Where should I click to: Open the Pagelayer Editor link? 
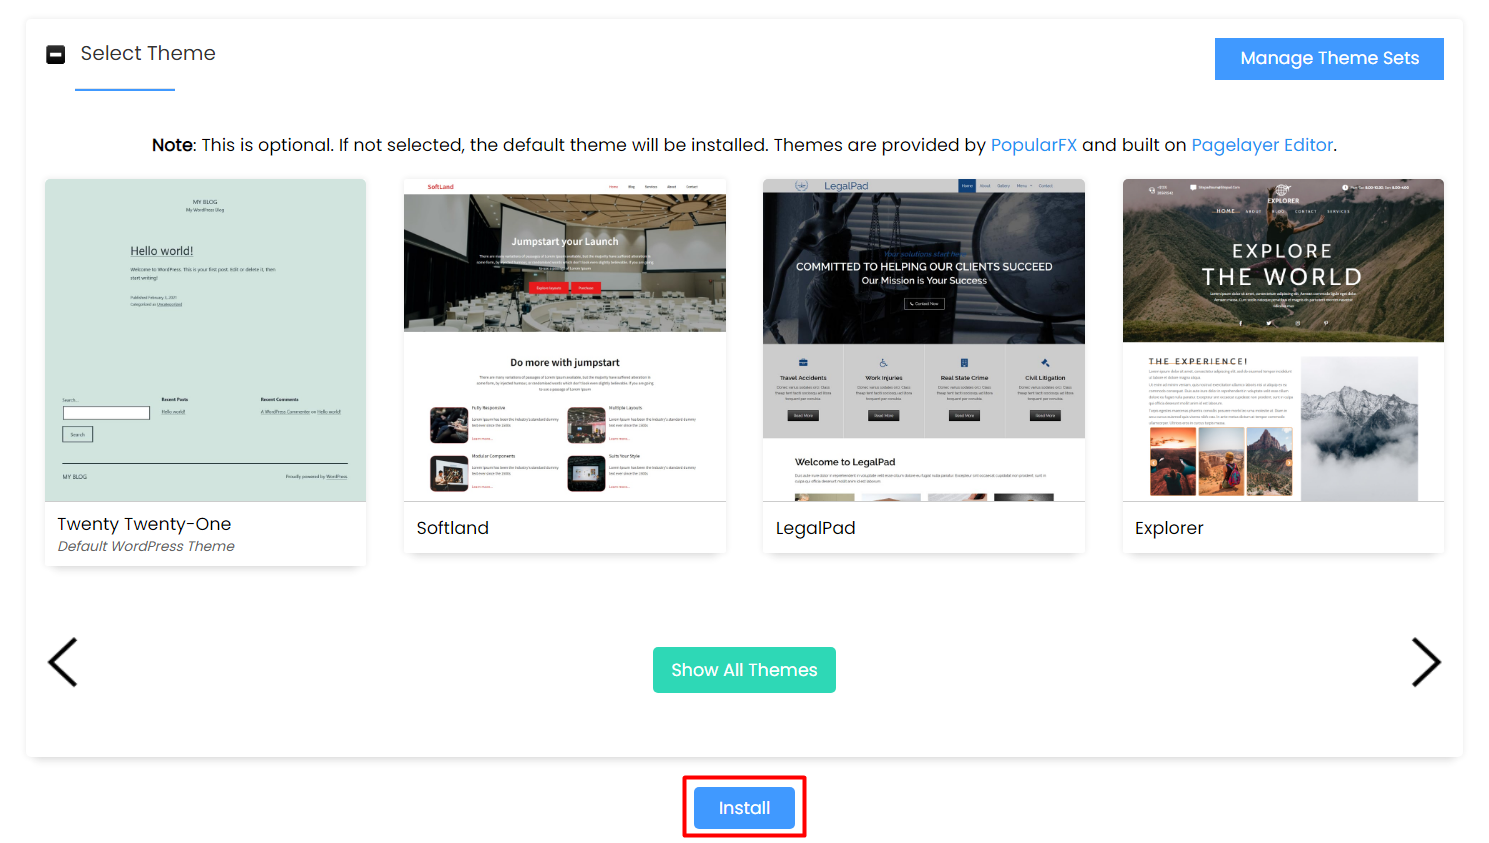pyautogui.click(x=1261, y=145)
